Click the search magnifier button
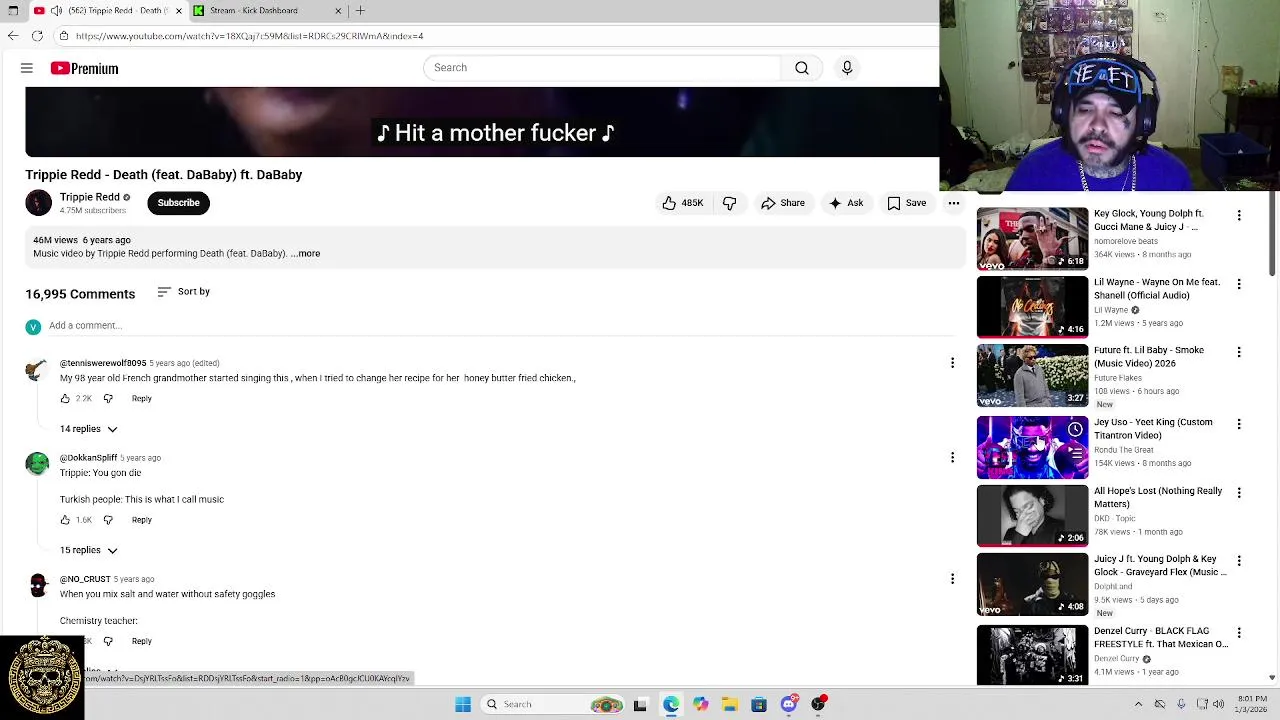This screenshot has width=1280, height=720. pos(802,67)
